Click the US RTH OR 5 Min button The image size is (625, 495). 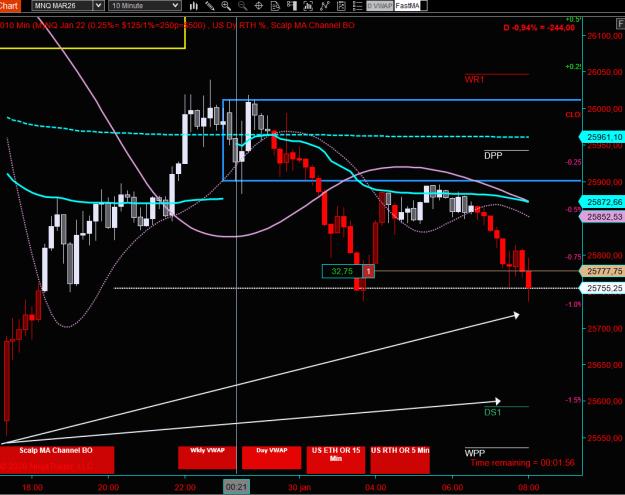pyautogui.click(x=400, y=460)
